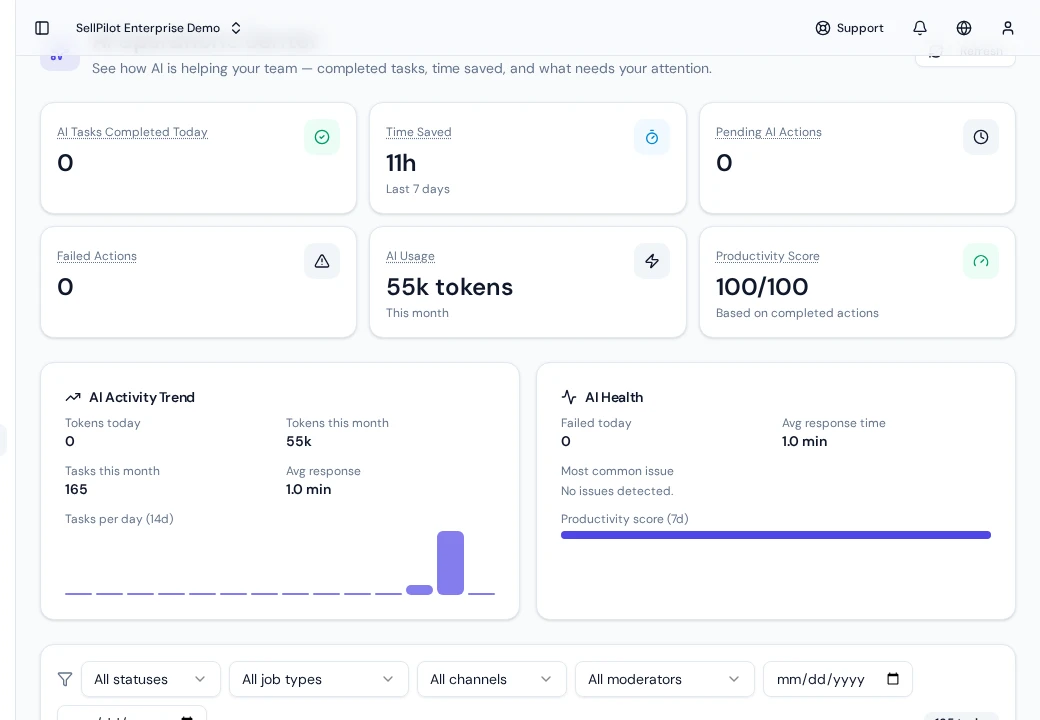Image resolution: width=1040 pixels, height=720 pixels.
Task: Click the short bar in Tasks per day chart
Action: (x=419, y=589)
